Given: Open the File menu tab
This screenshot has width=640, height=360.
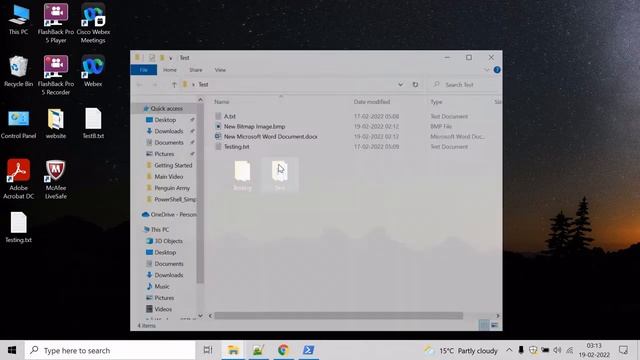Looking at the screenshot, I should coord(144,70).
